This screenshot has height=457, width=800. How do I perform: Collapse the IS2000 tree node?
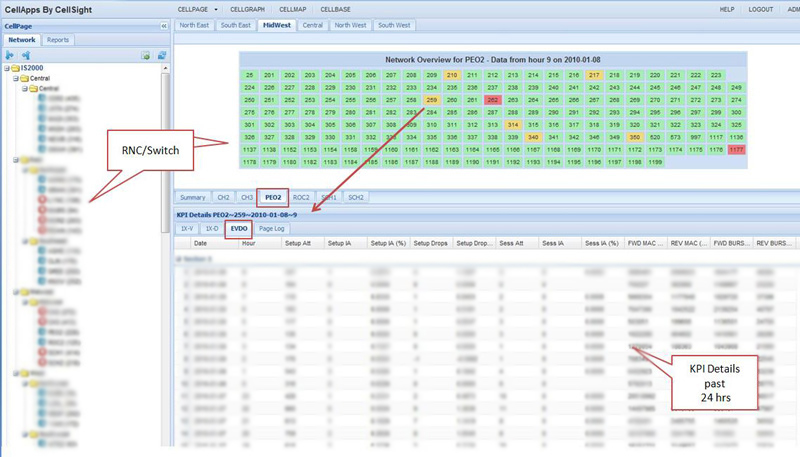point(5,68)
